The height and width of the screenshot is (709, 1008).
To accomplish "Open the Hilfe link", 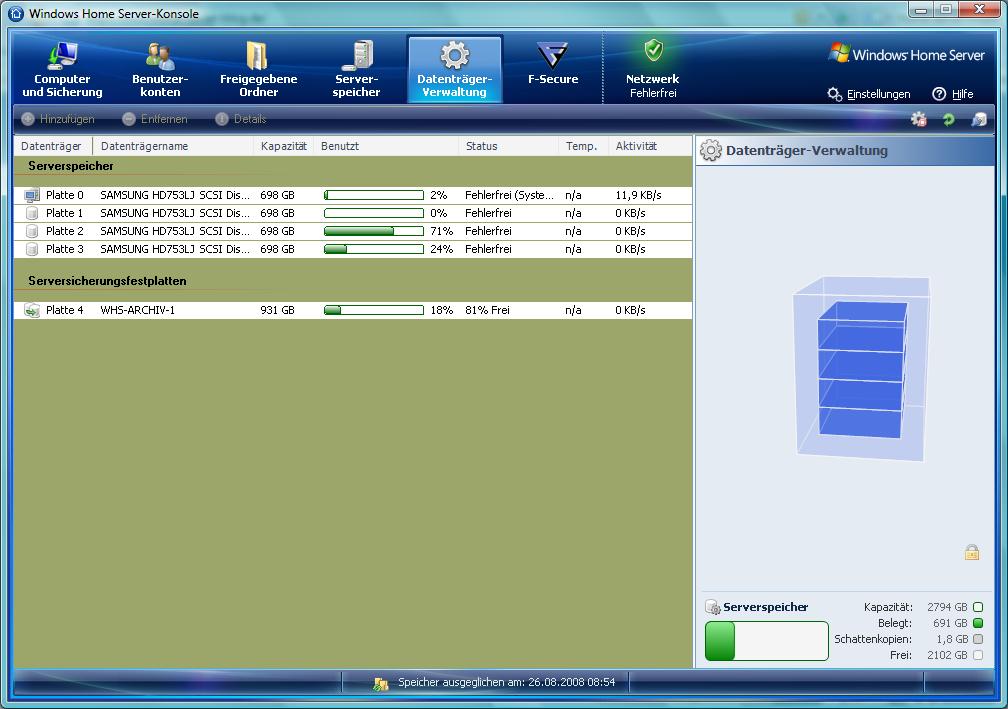I will coord(953,94).
